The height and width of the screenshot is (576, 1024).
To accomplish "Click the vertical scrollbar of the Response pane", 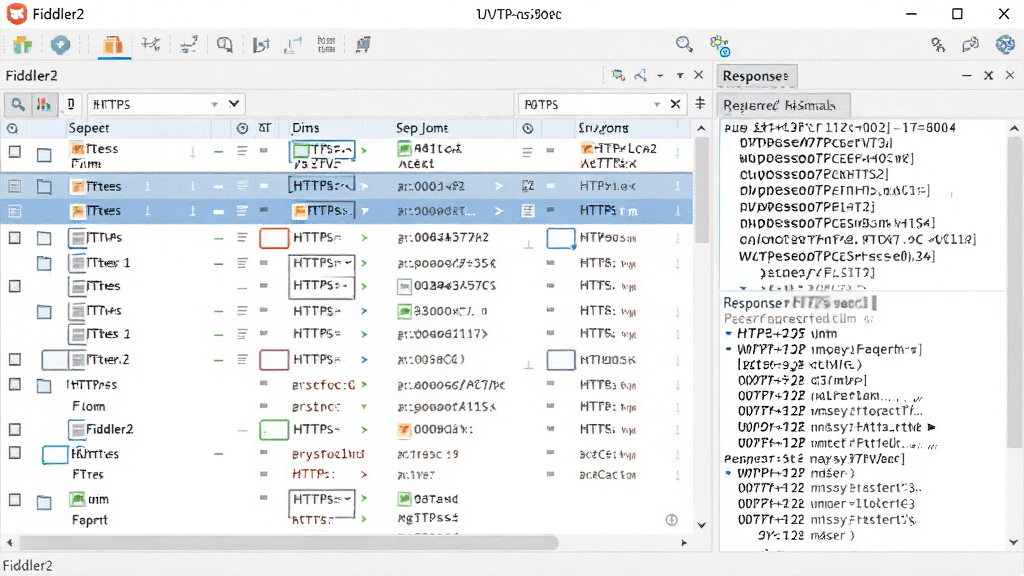I will tap(1014, 294).
